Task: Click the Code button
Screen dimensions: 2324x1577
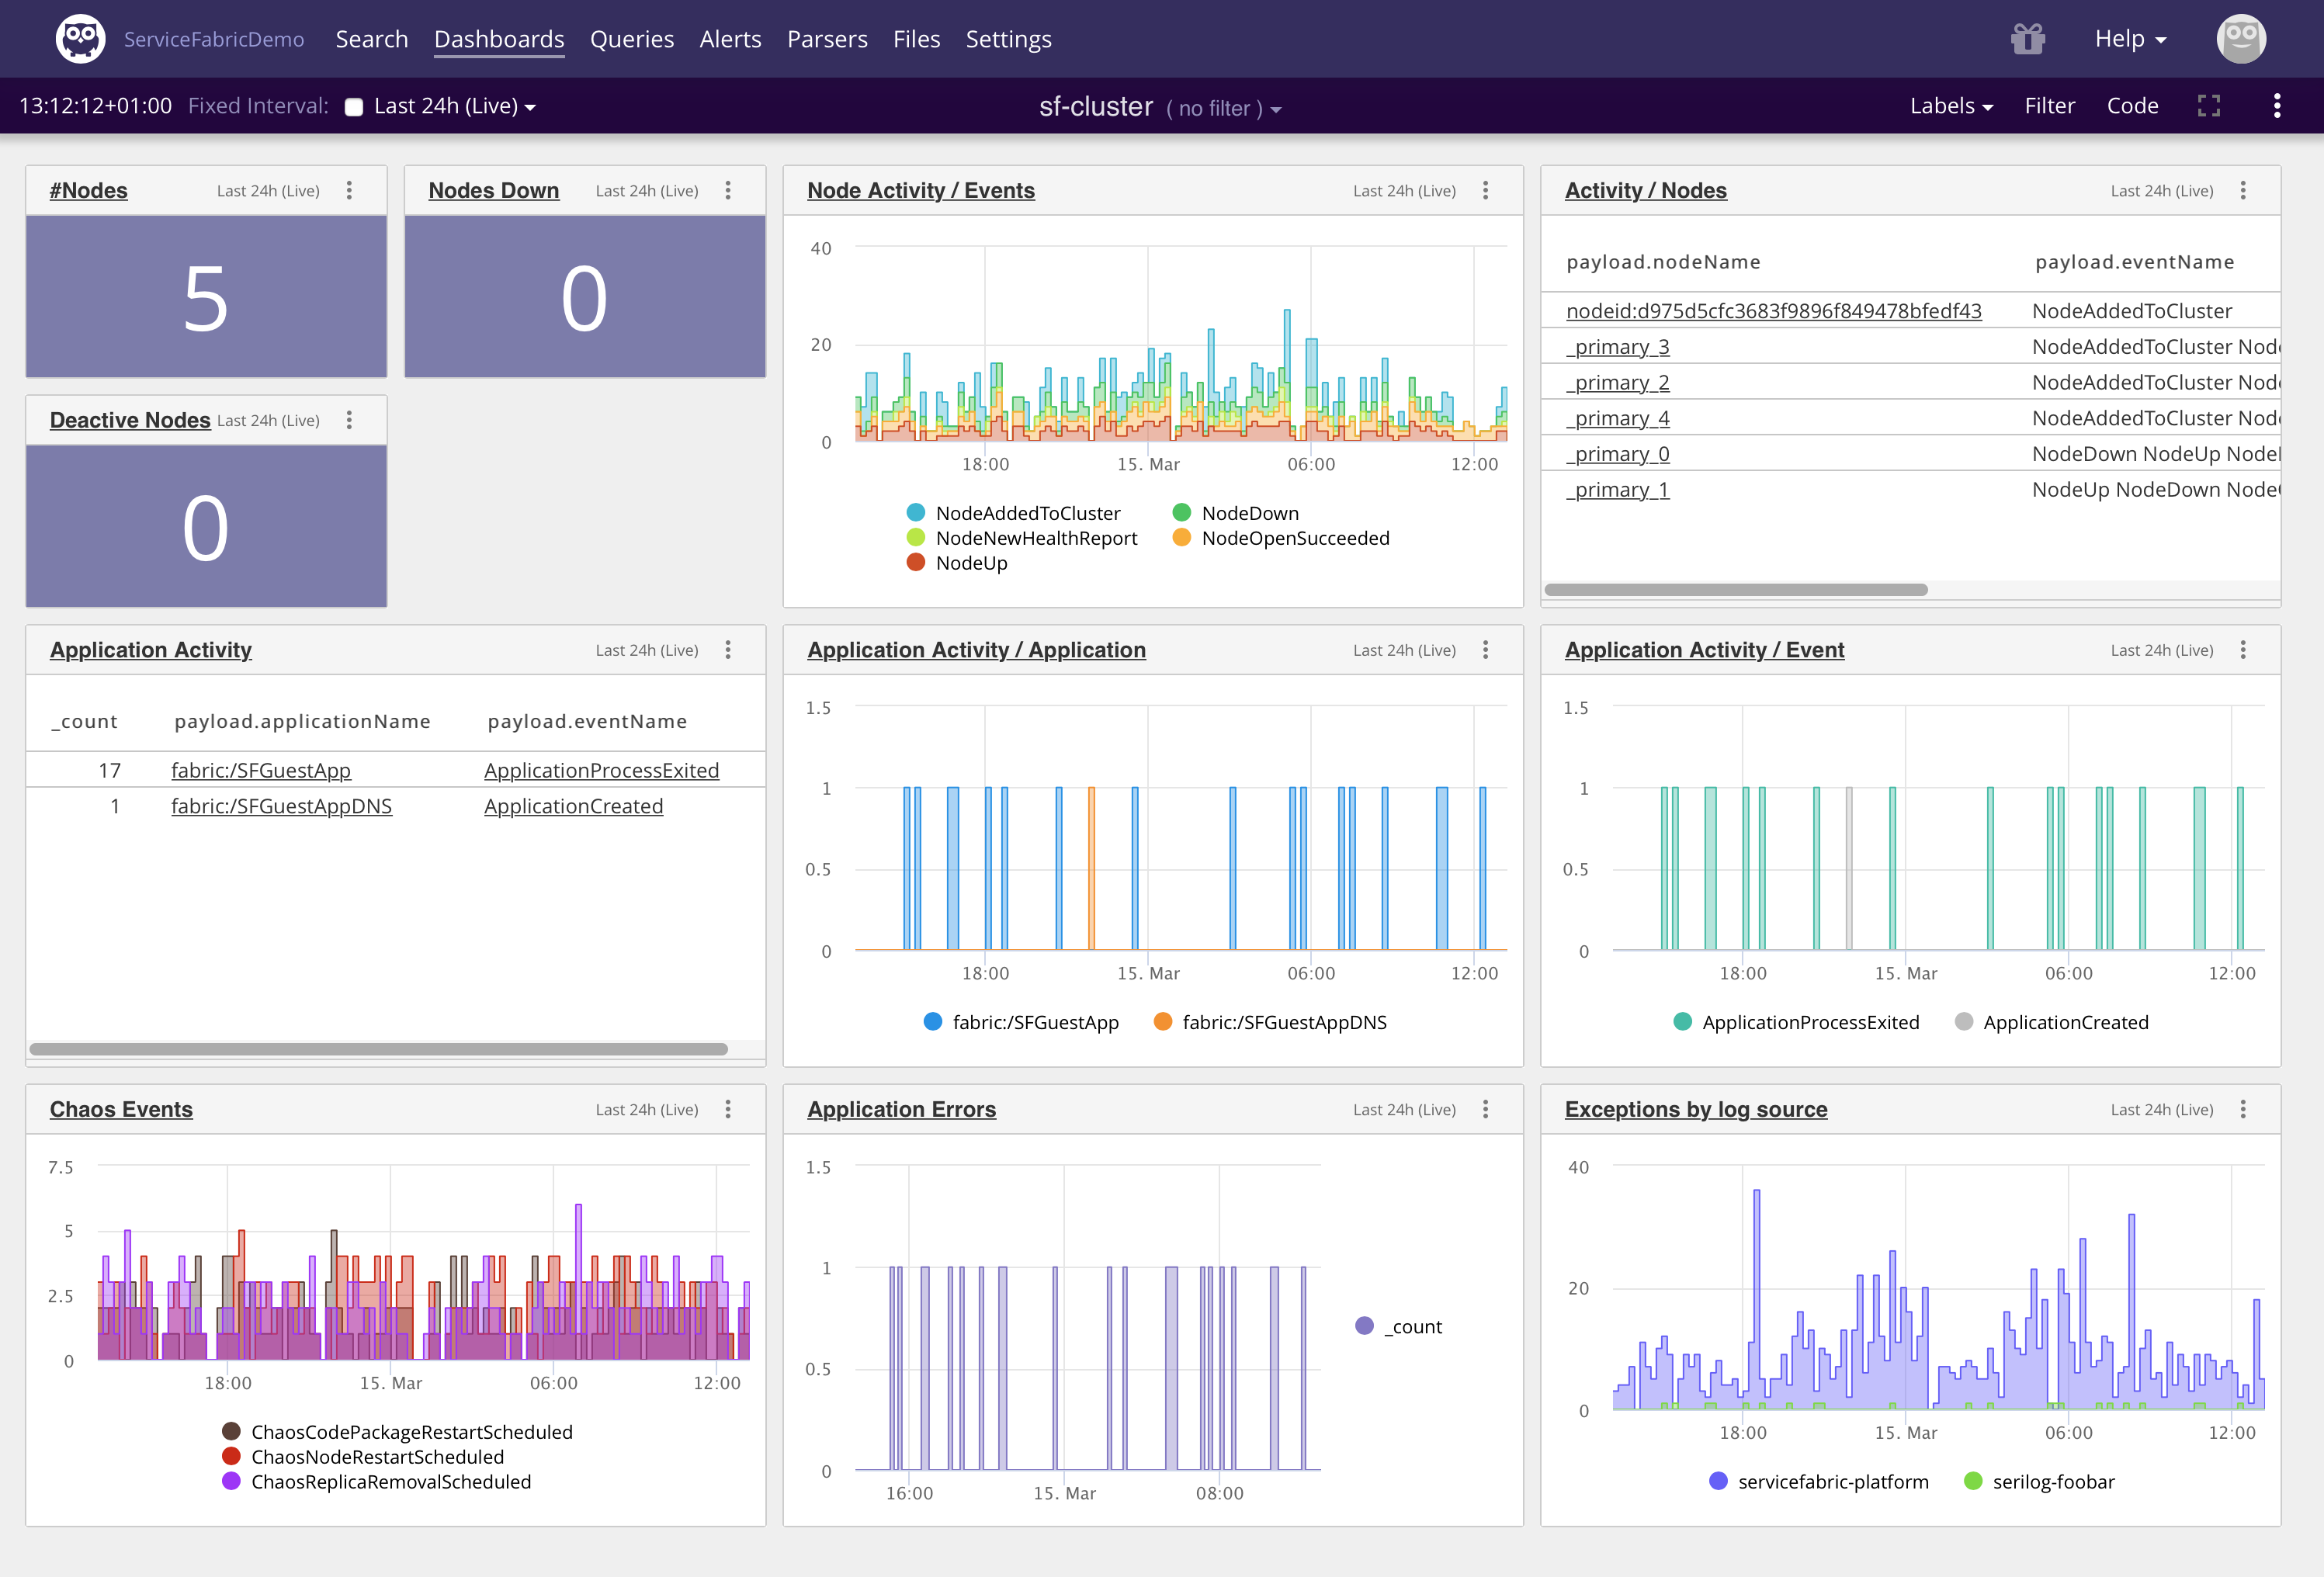Action: click(x=2132, y=106)
